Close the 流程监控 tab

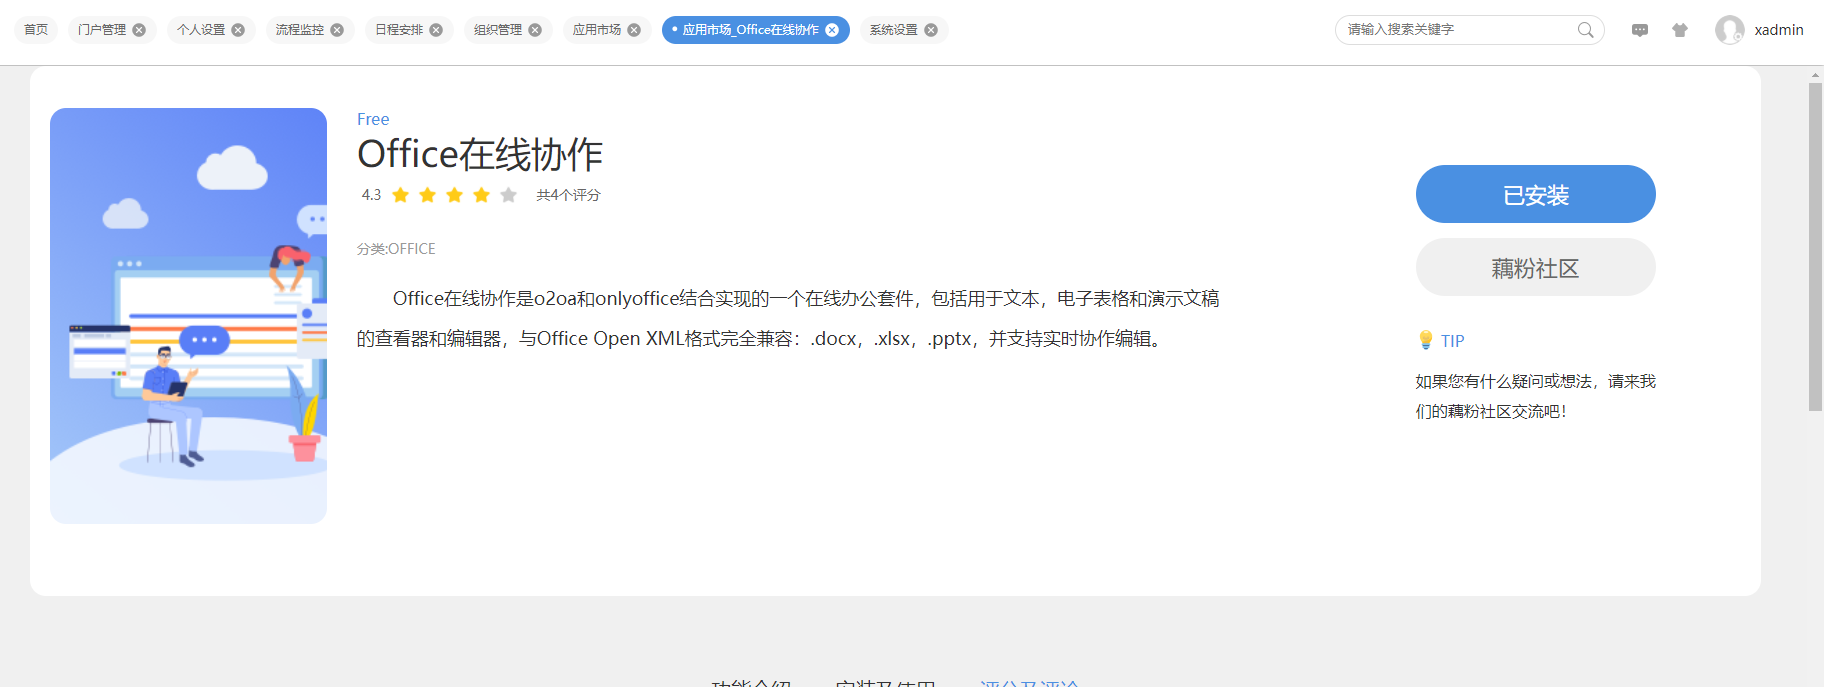pyautogui.click(x=337, y=30)
